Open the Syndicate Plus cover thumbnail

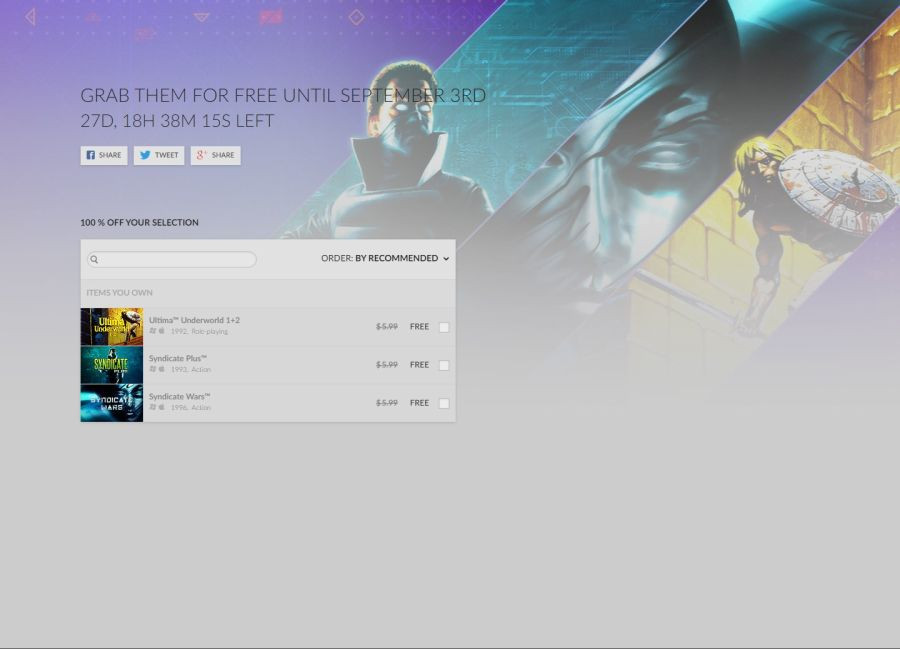click(x=112, y=365)
